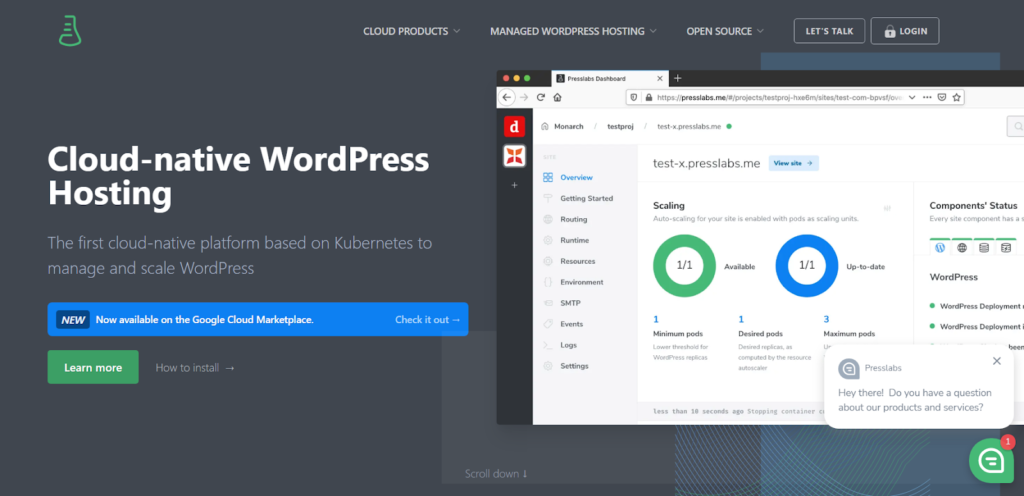Select the orange cross project icon
The image size is (1024, 496).
point(514,156)
